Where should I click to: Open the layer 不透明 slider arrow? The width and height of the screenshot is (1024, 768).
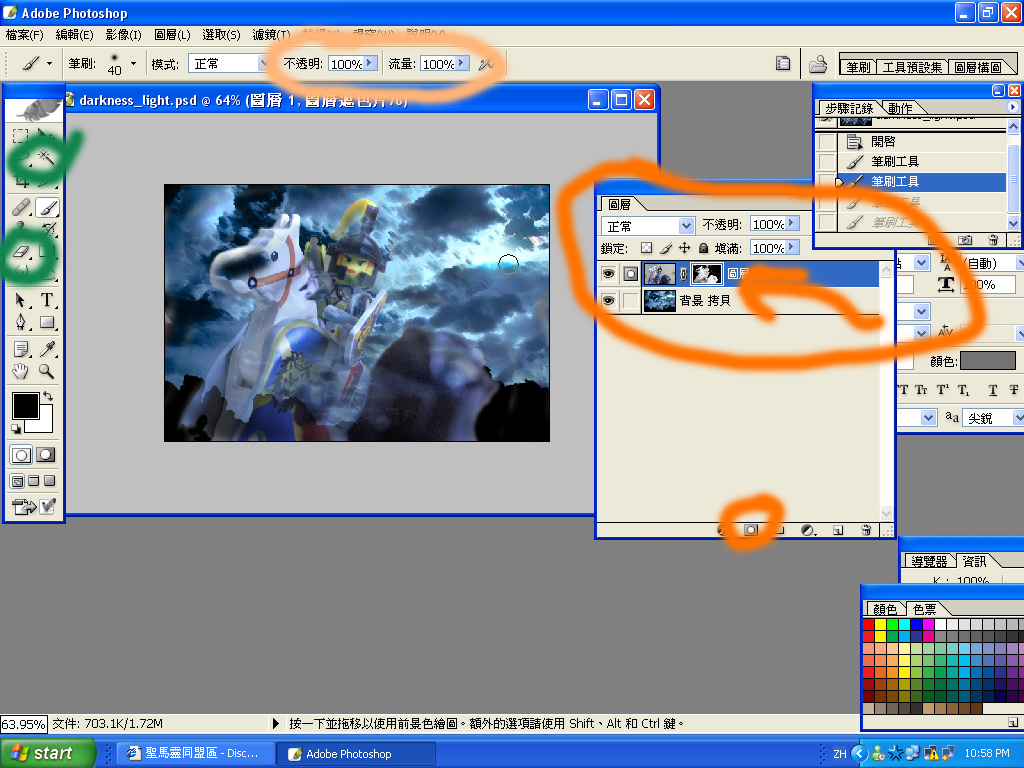(x=792, y=223)
